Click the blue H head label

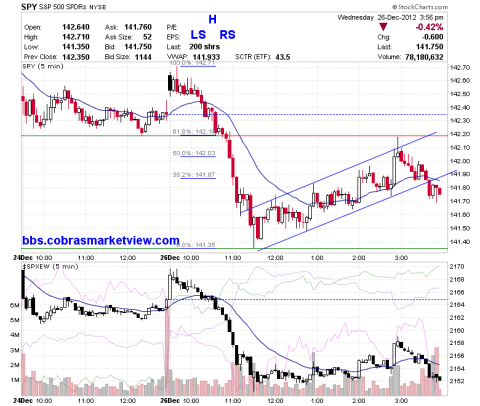[x=212, y=20]
